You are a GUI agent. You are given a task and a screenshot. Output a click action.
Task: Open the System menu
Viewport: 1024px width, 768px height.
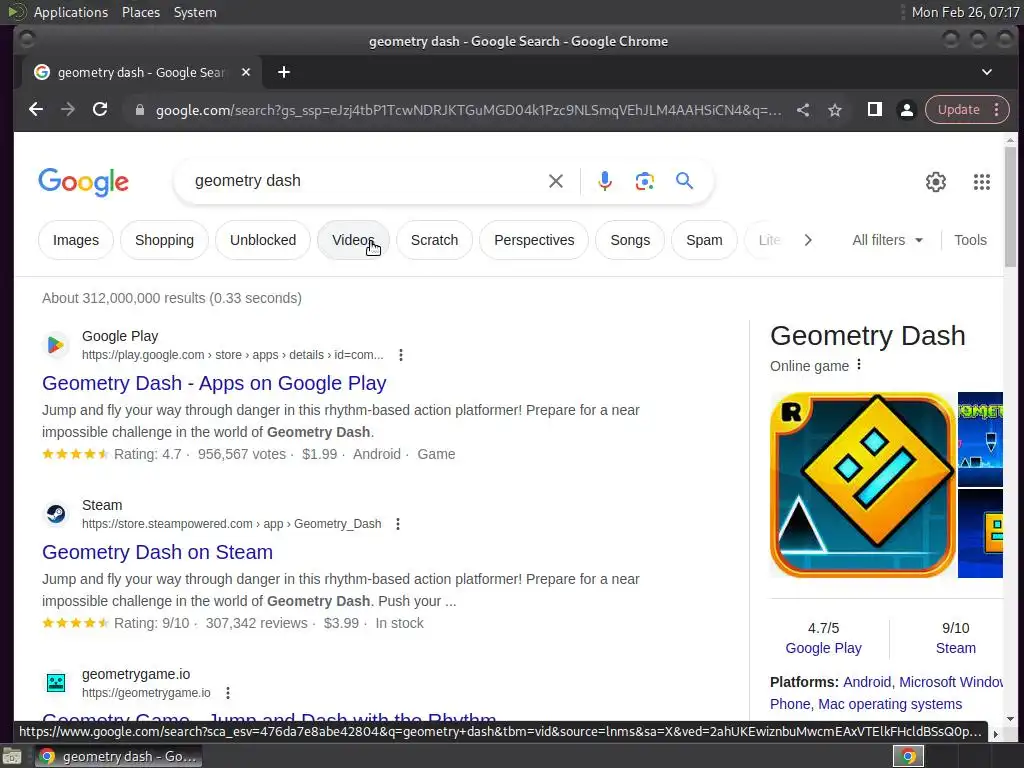[195, 12]
